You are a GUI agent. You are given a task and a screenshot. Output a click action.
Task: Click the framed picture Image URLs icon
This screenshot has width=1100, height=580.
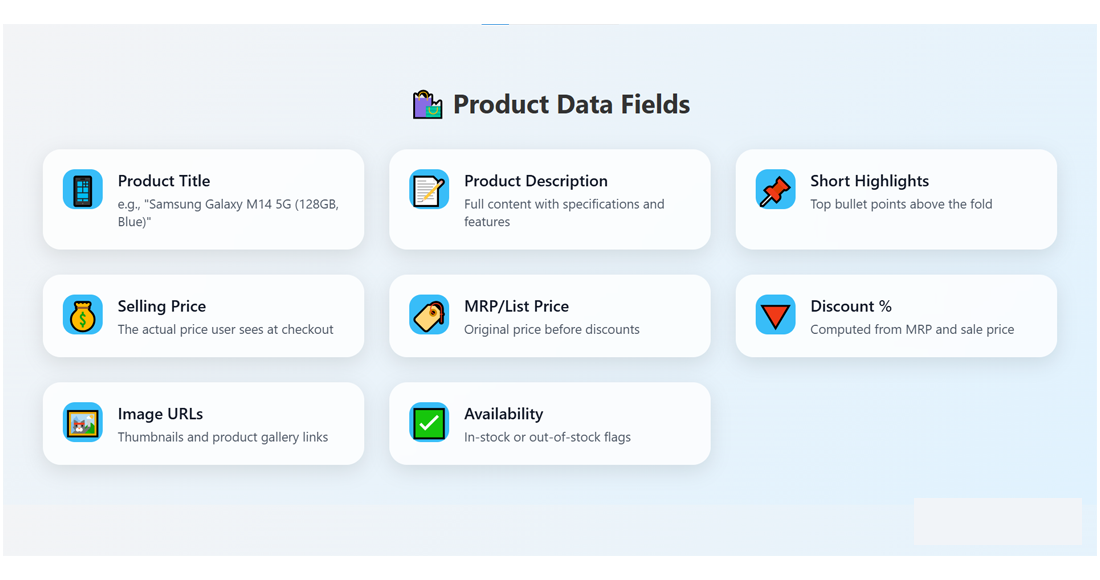83,423
